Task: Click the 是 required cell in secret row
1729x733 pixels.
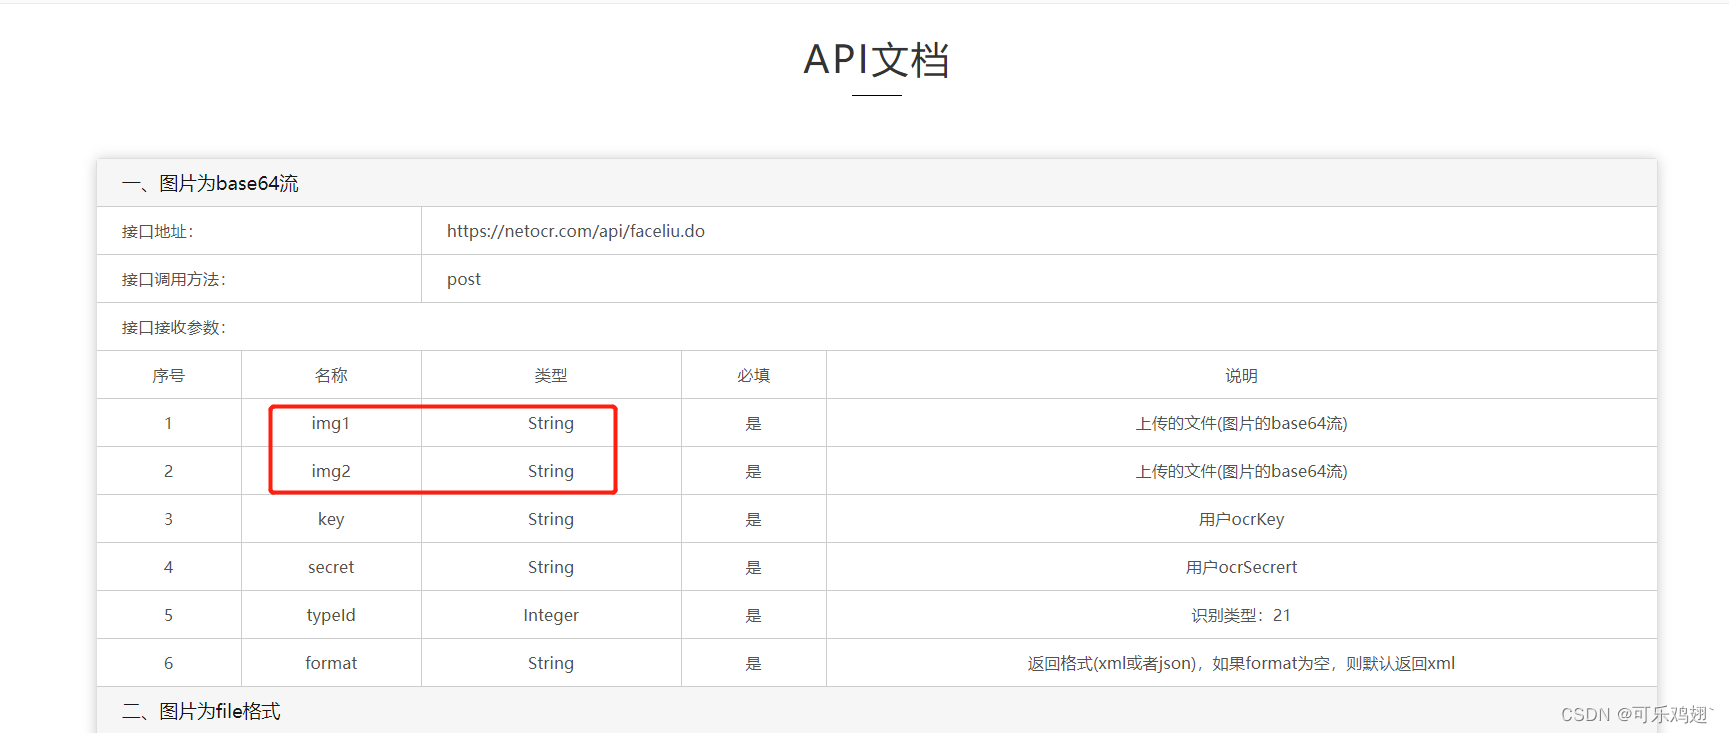Action: 754,567
